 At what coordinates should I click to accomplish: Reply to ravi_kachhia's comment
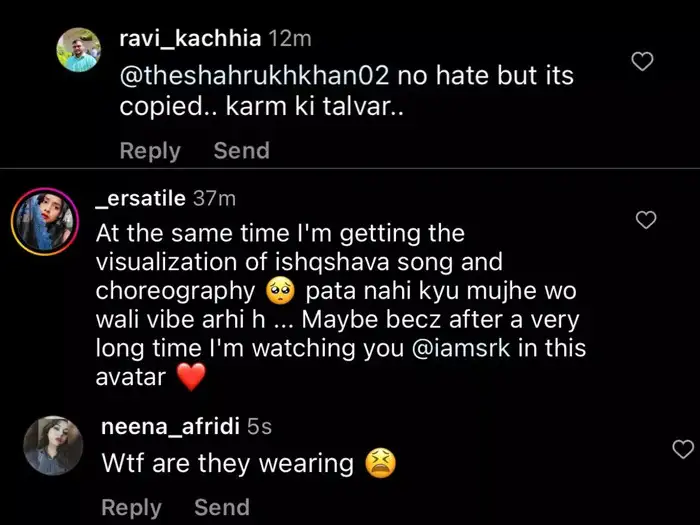[x=150, y=151]
